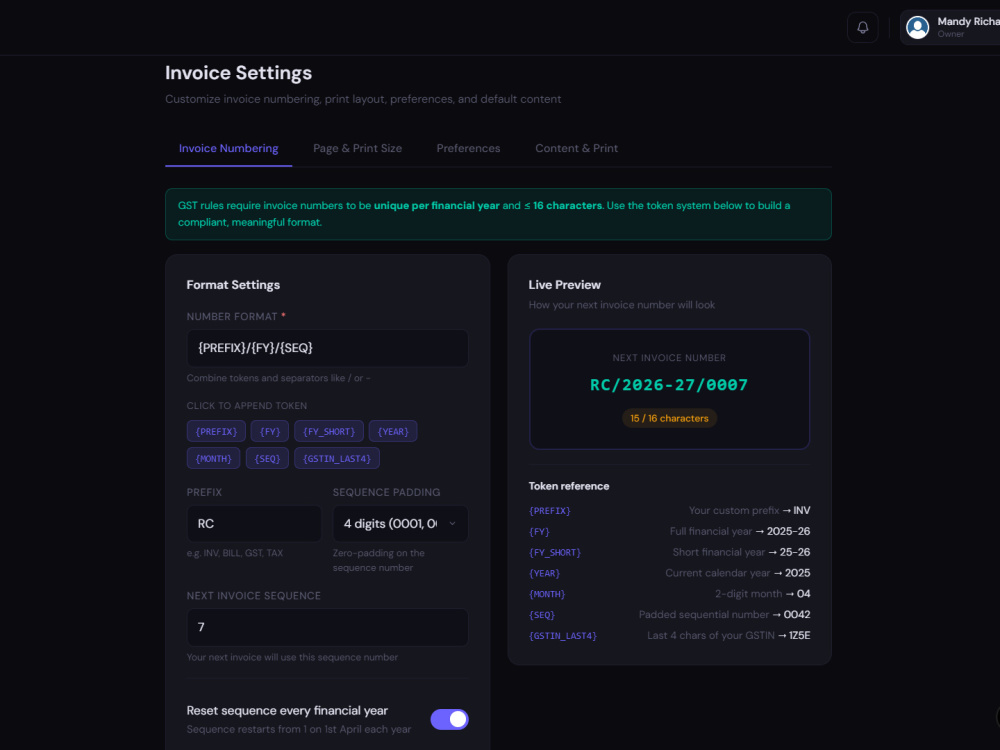Switch to Invoice Numbering tab
The image size is (1000, 750).
click(x=228, y=149)
